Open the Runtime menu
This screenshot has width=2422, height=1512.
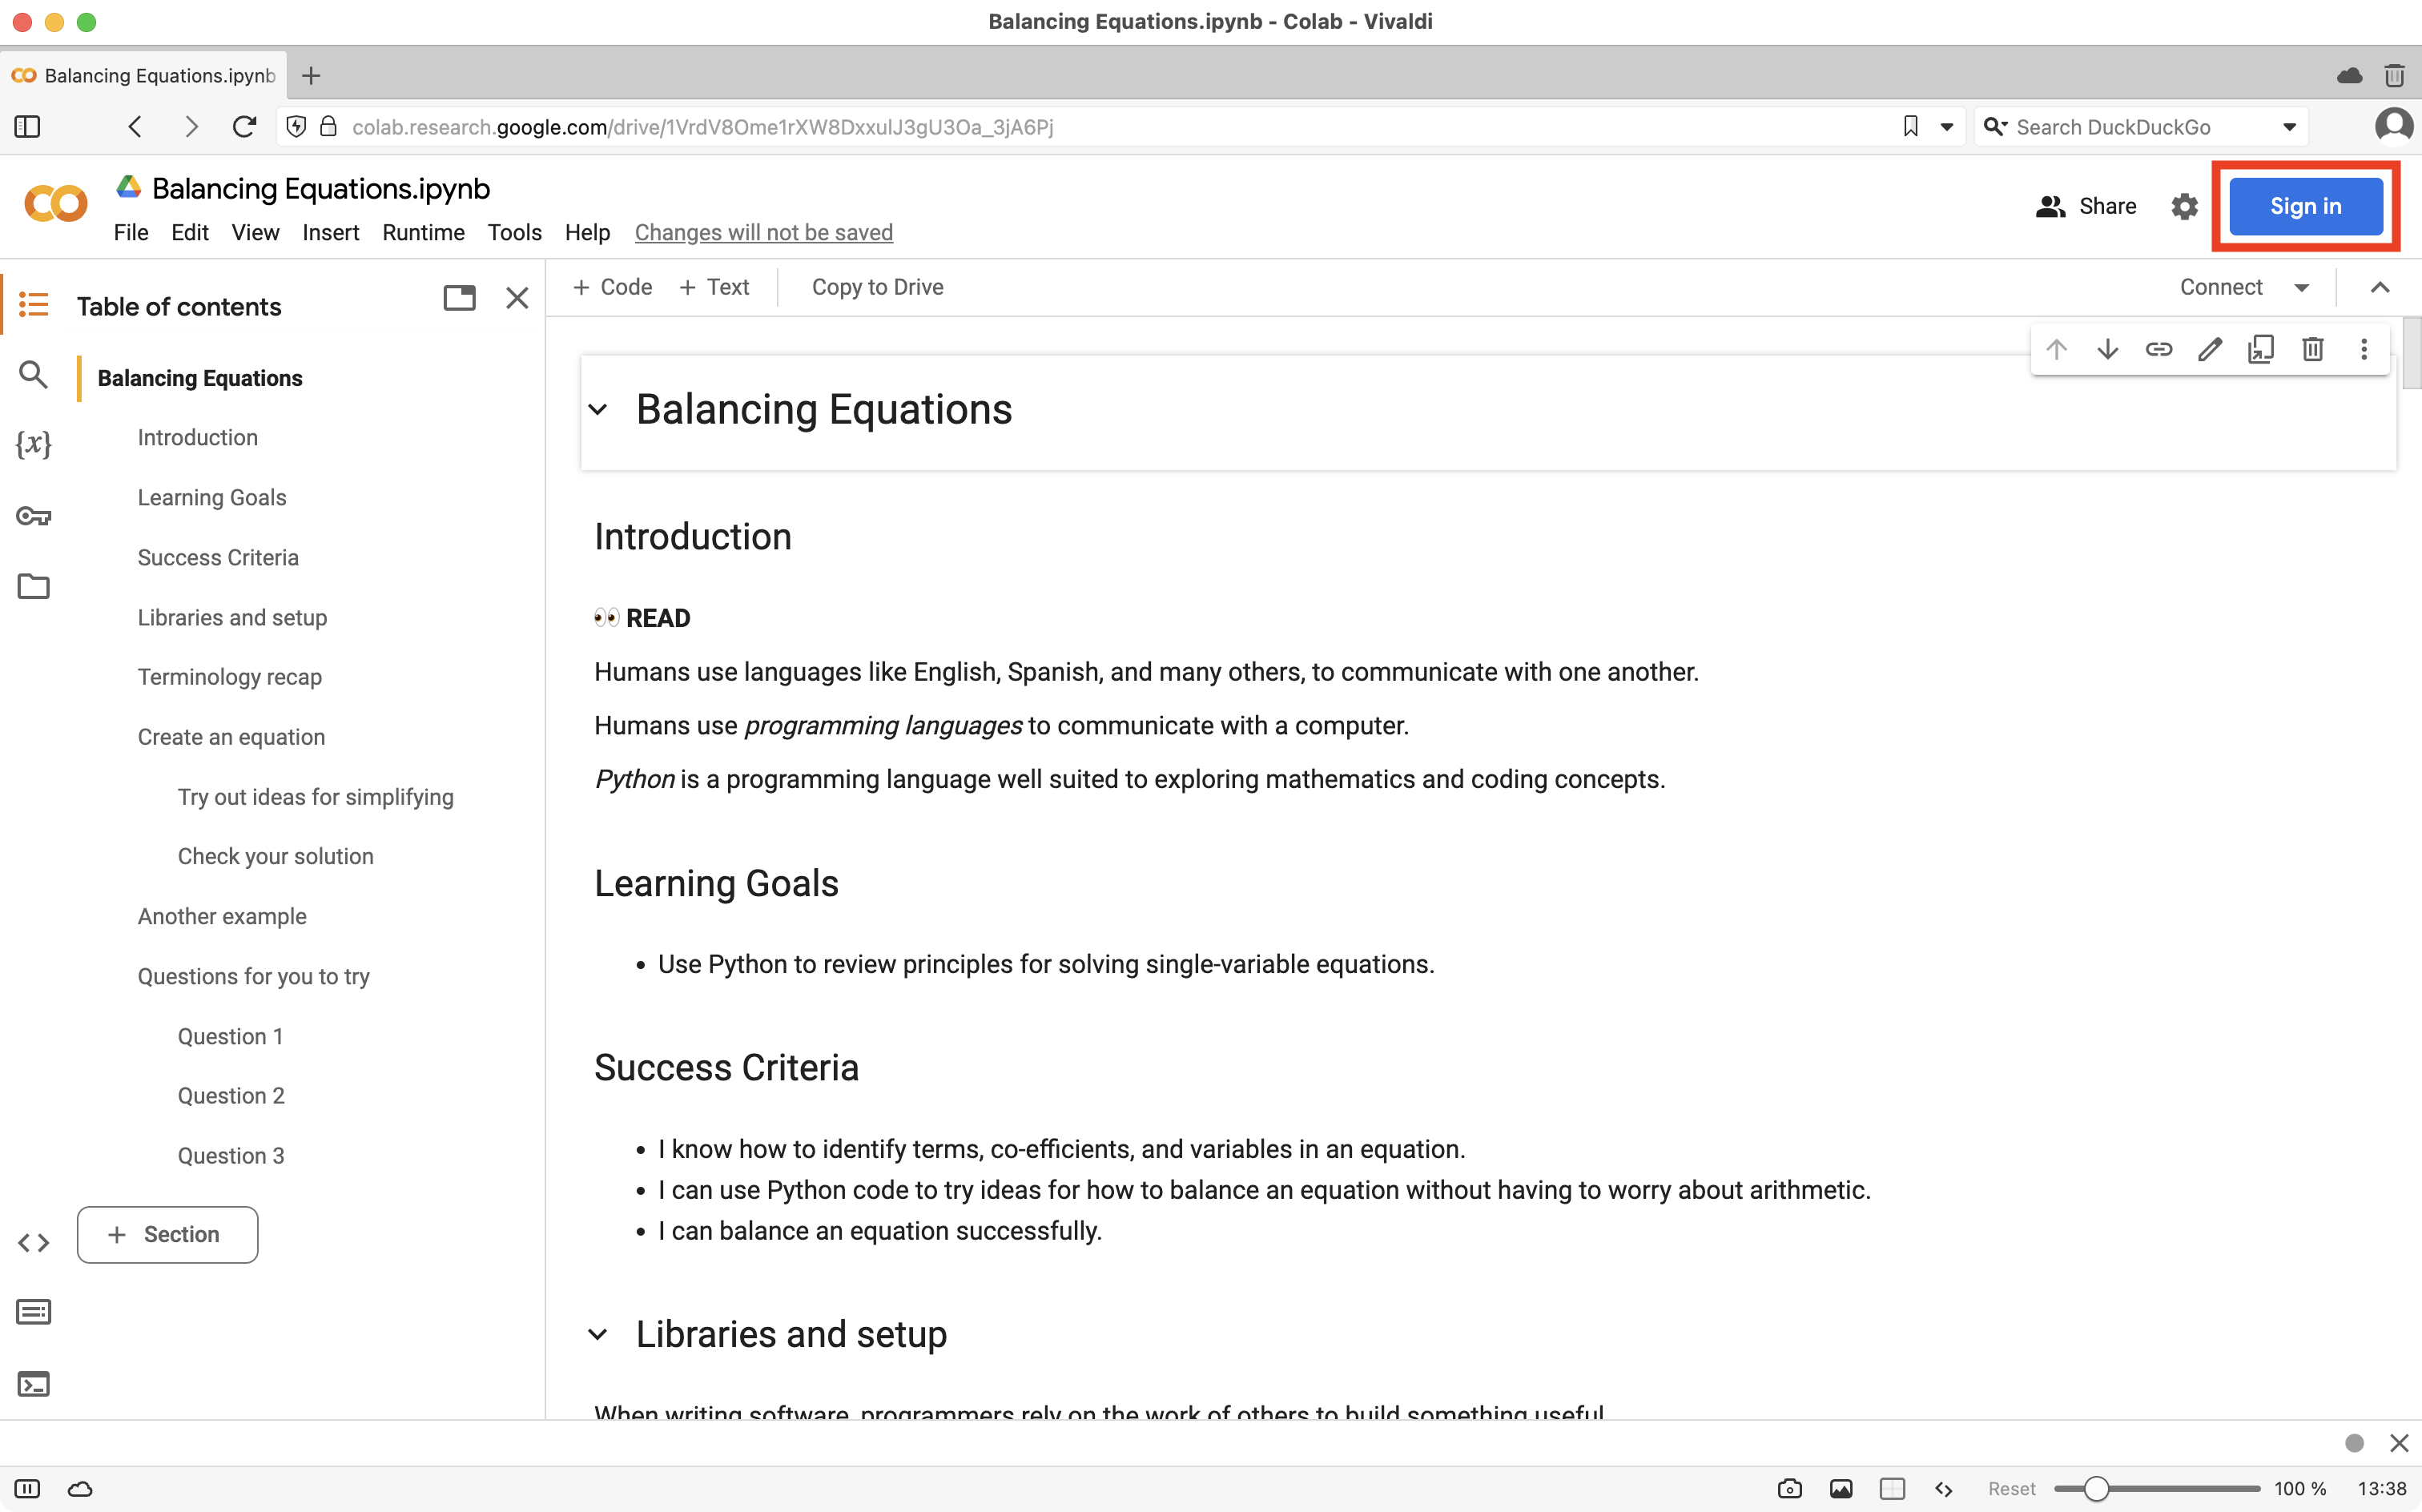pyautogui.click(x=421, y=231)
